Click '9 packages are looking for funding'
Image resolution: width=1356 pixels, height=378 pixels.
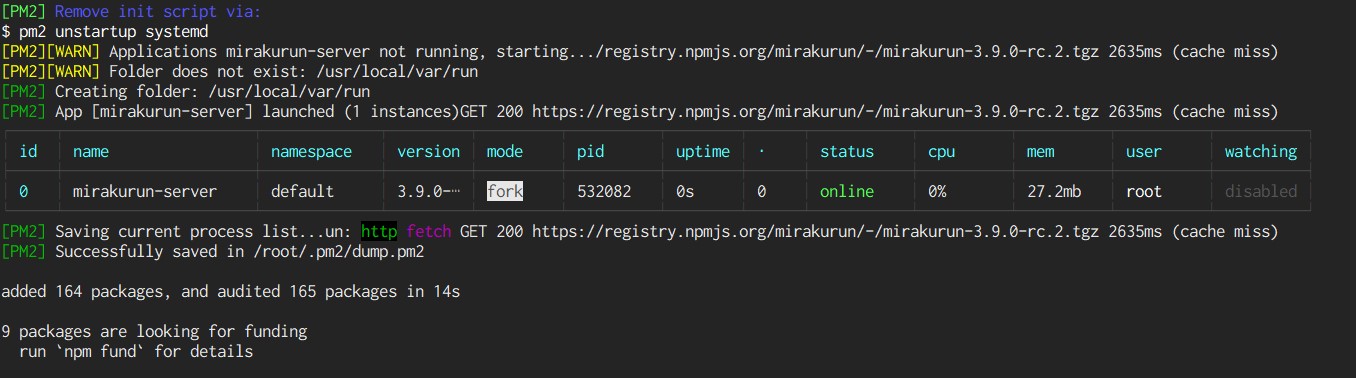[154, 331]
